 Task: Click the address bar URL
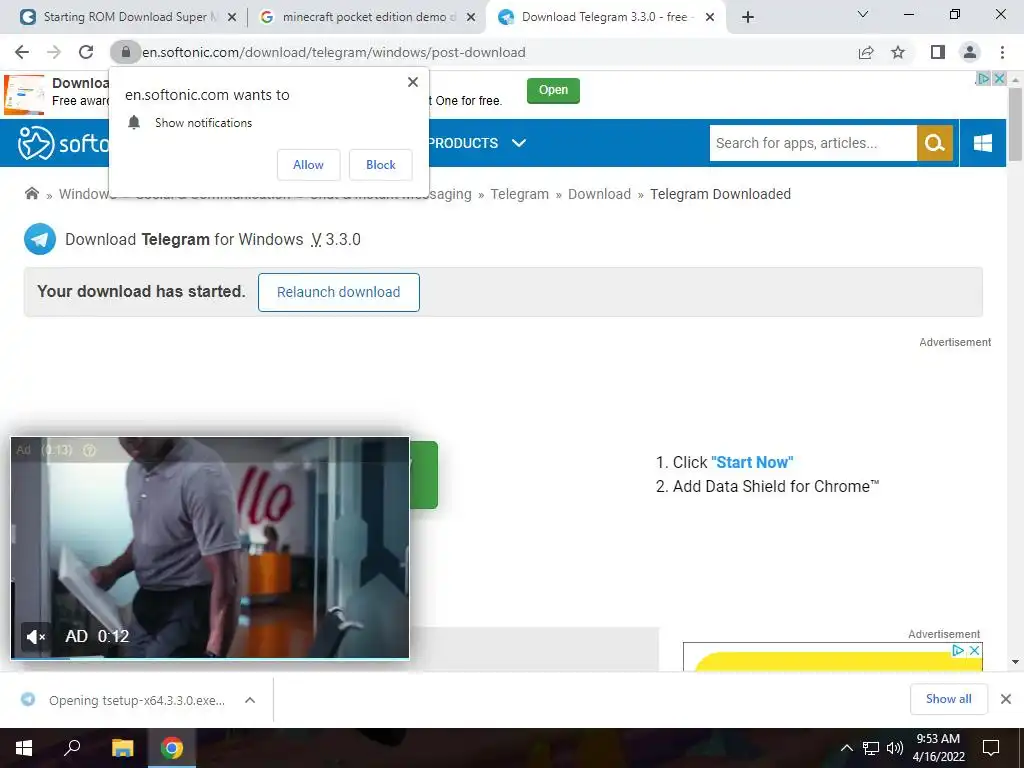(334, 52)
